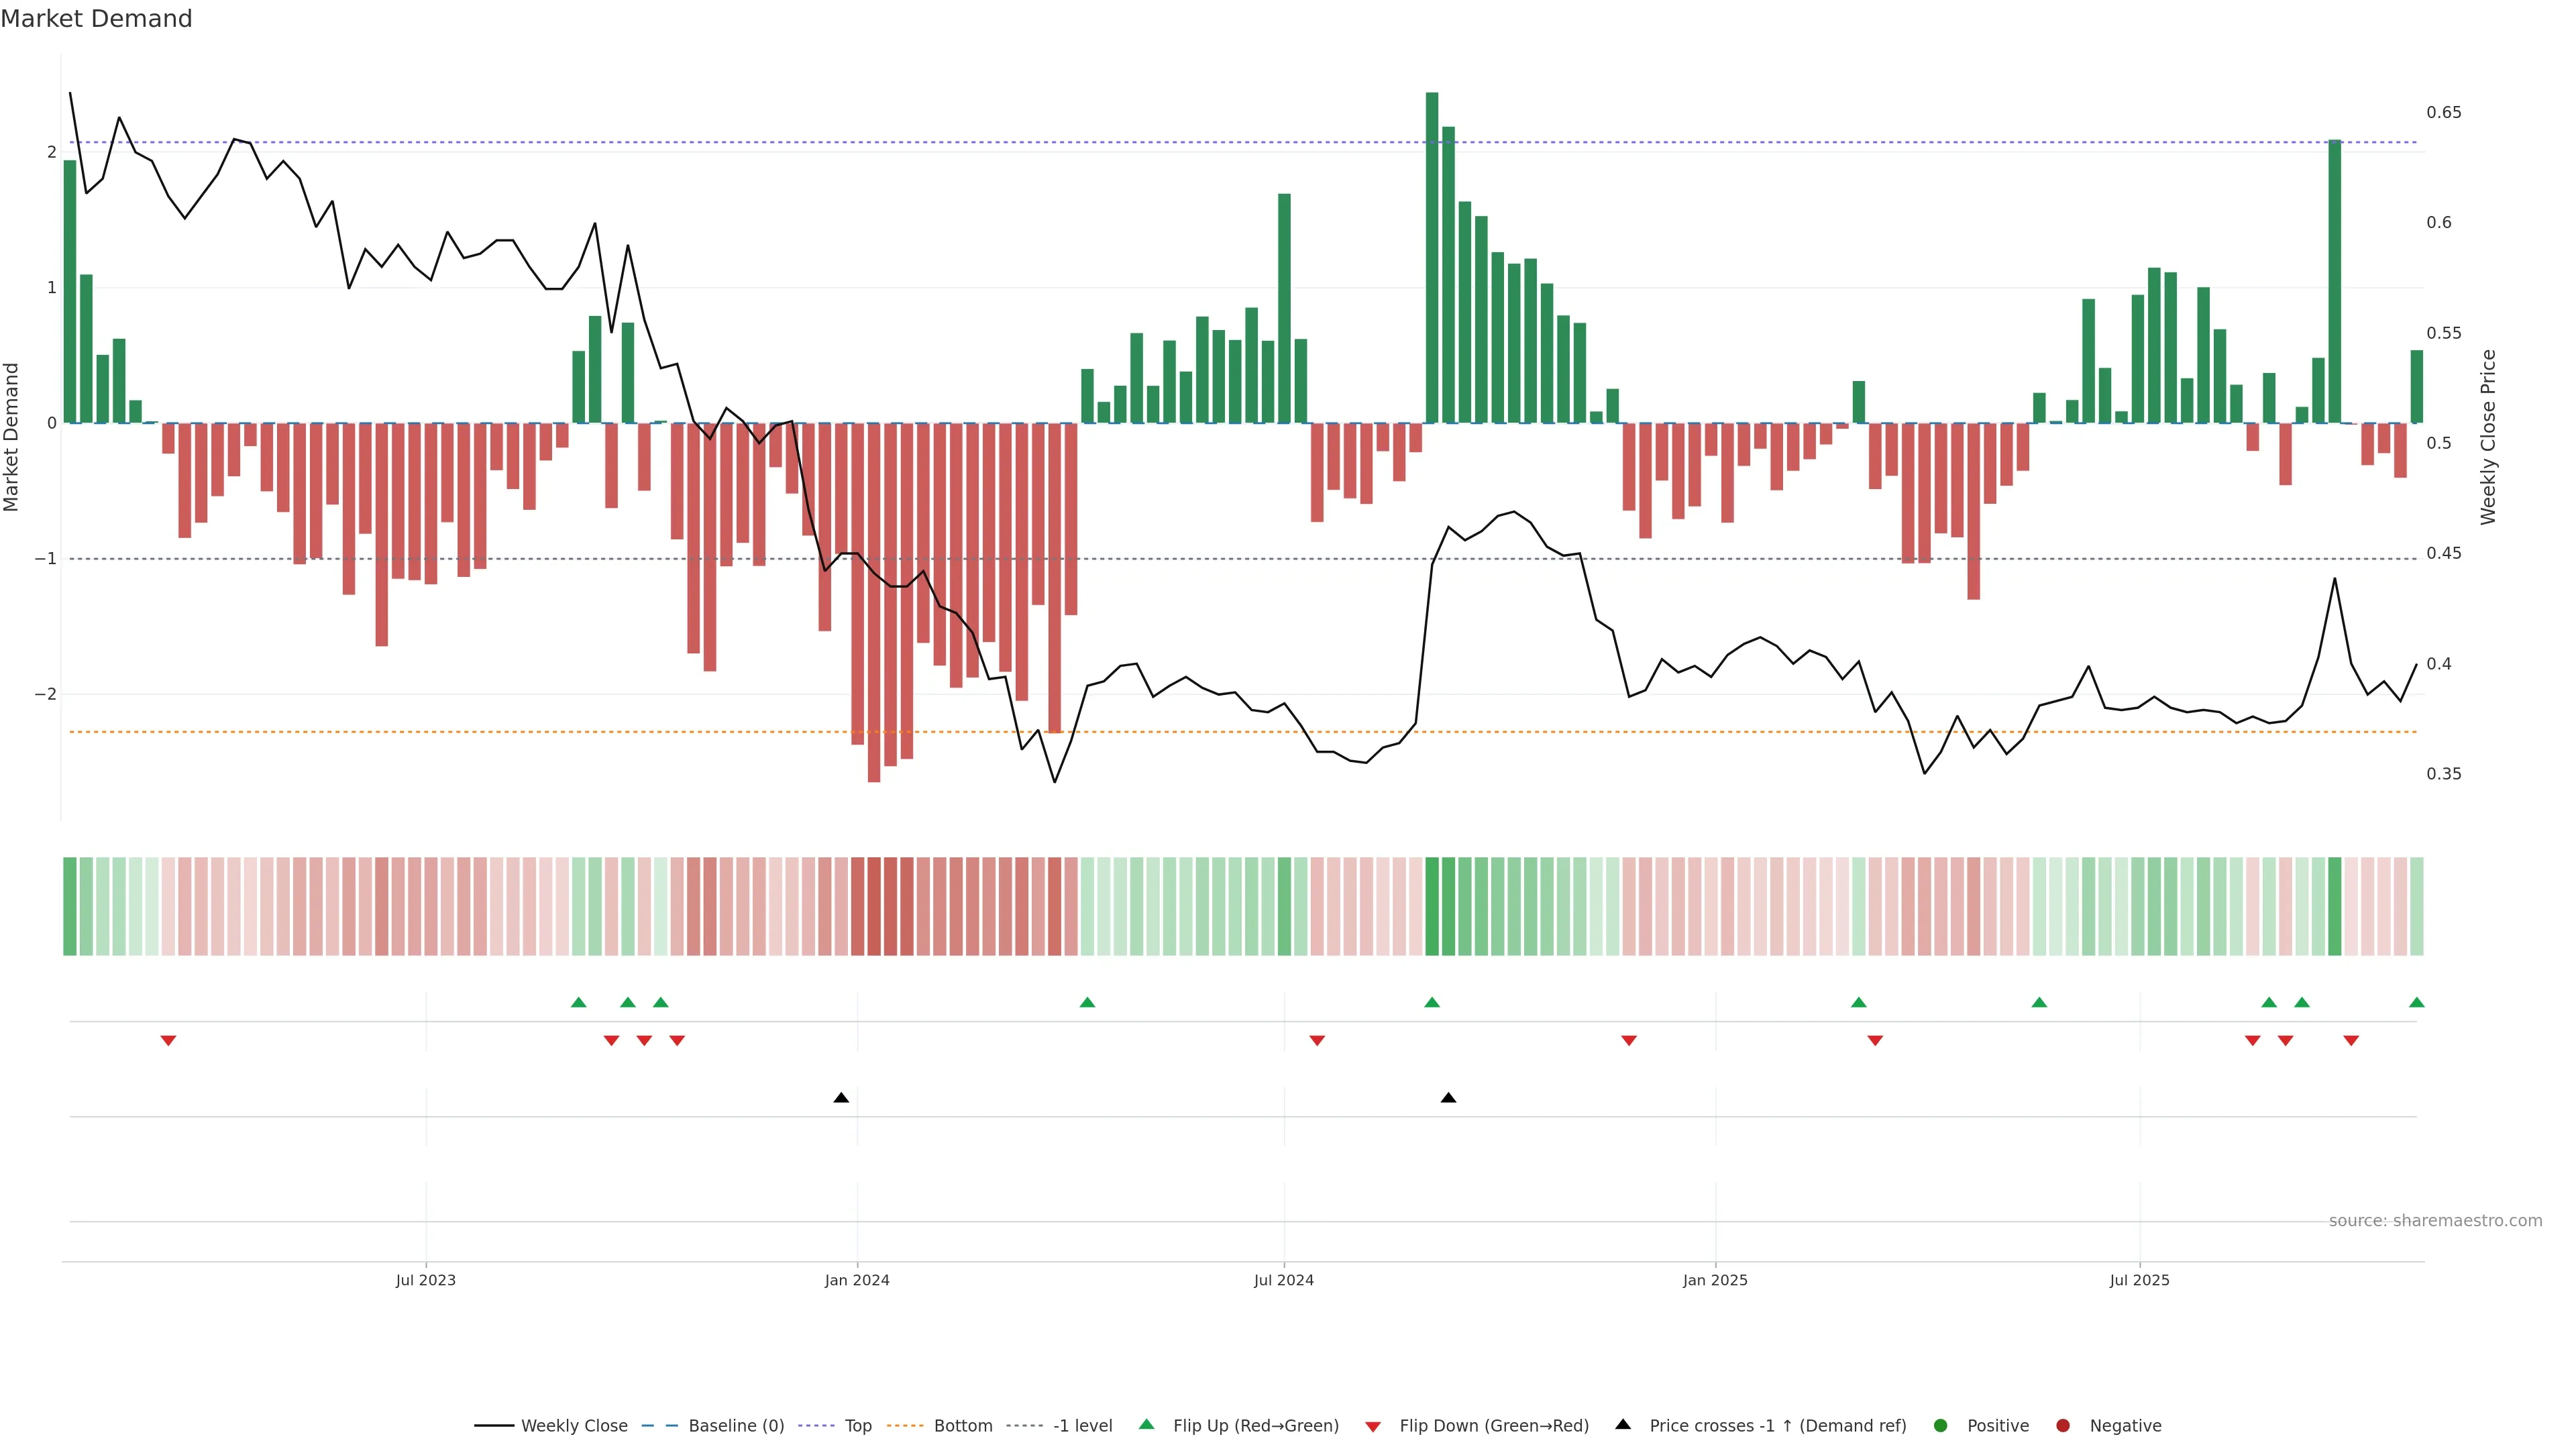Click the Market Demand chart title
Screen dimensions: 2576x1449
(x=96, y=19)
